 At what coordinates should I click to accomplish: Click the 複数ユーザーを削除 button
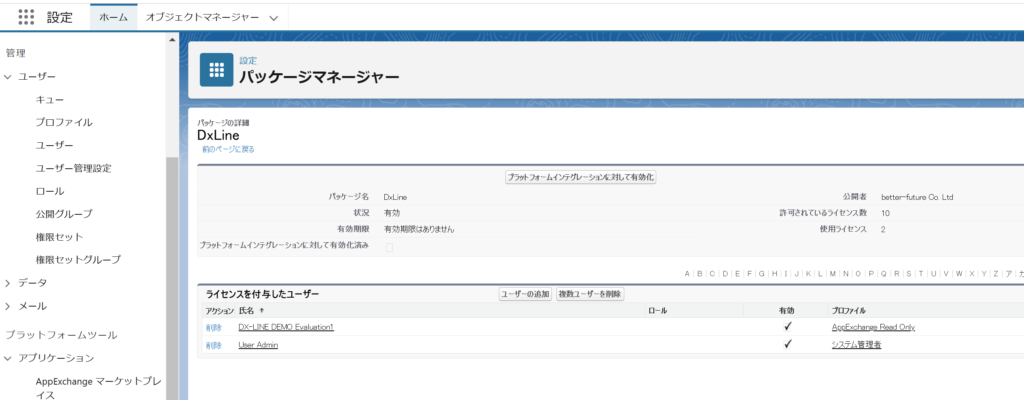pyautogui.click(x=590, y=294)
